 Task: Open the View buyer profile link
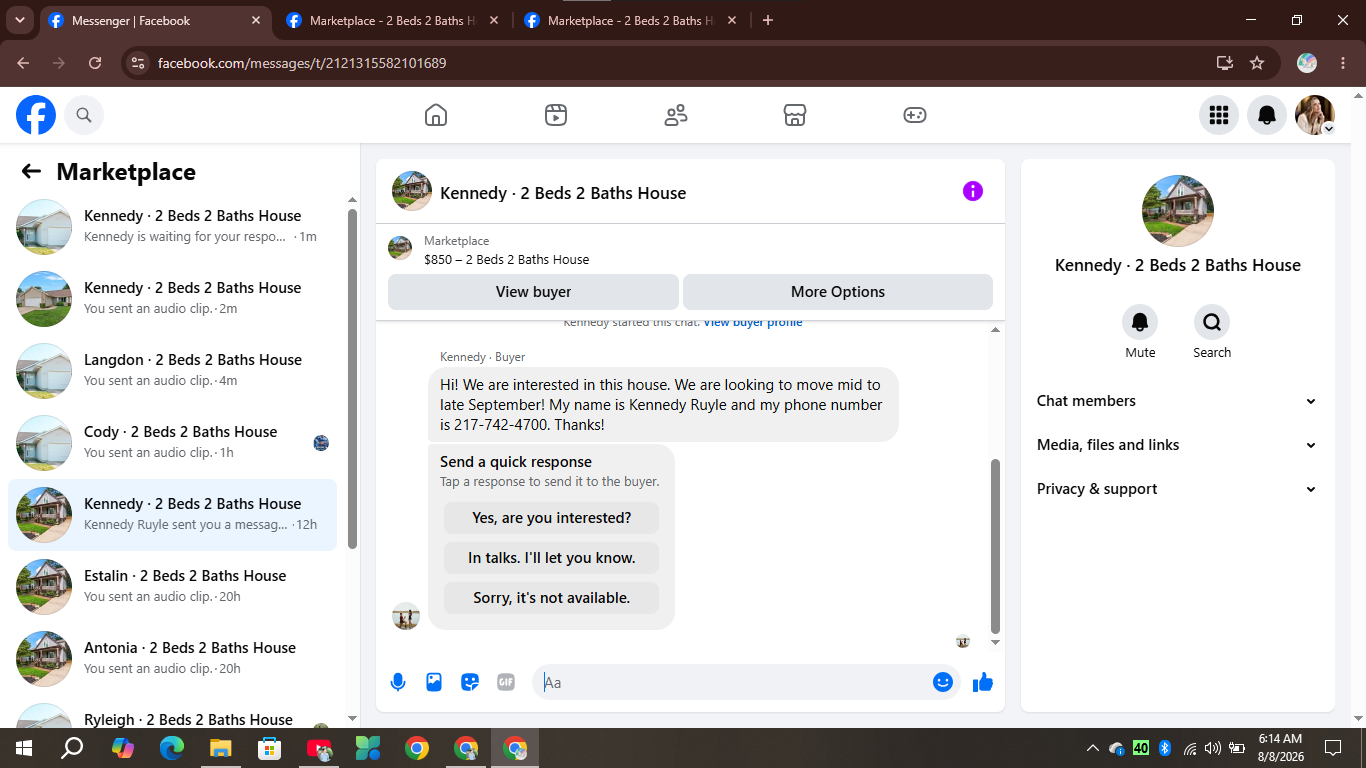[753, 323]
